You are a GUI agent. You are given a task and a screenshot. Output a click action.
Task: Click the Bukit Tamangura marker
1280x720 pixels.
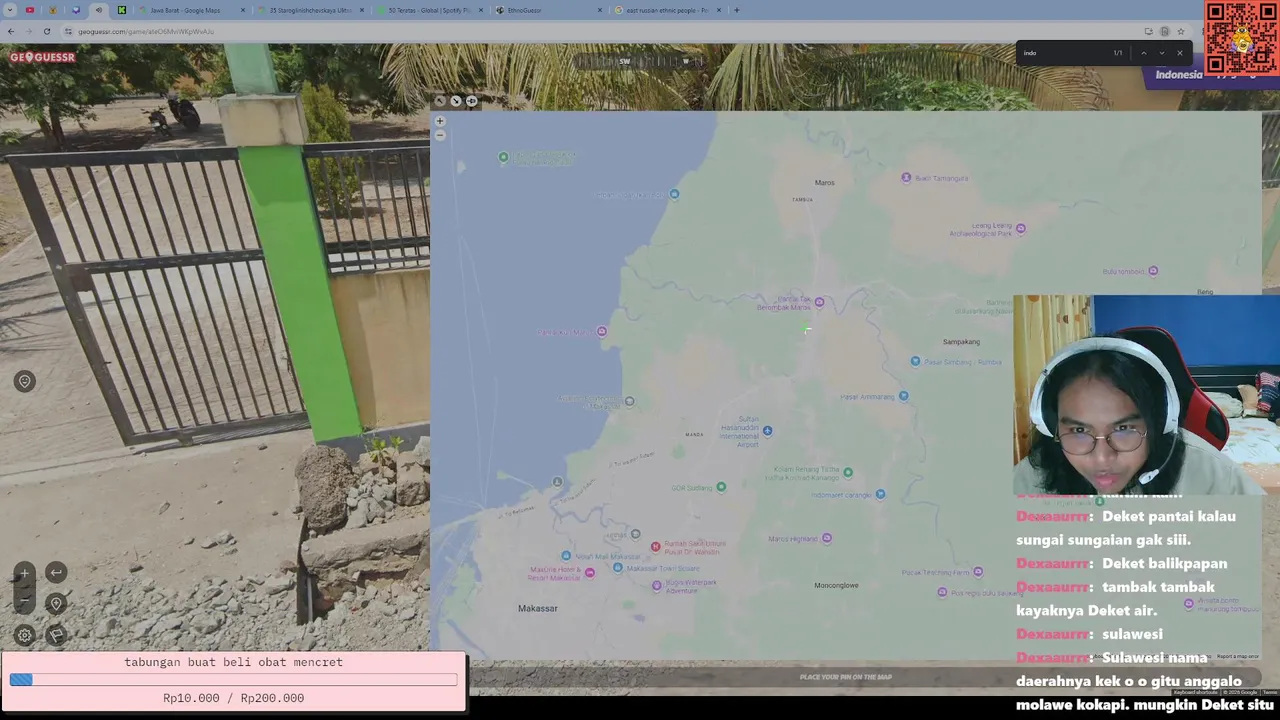point(906,178)
